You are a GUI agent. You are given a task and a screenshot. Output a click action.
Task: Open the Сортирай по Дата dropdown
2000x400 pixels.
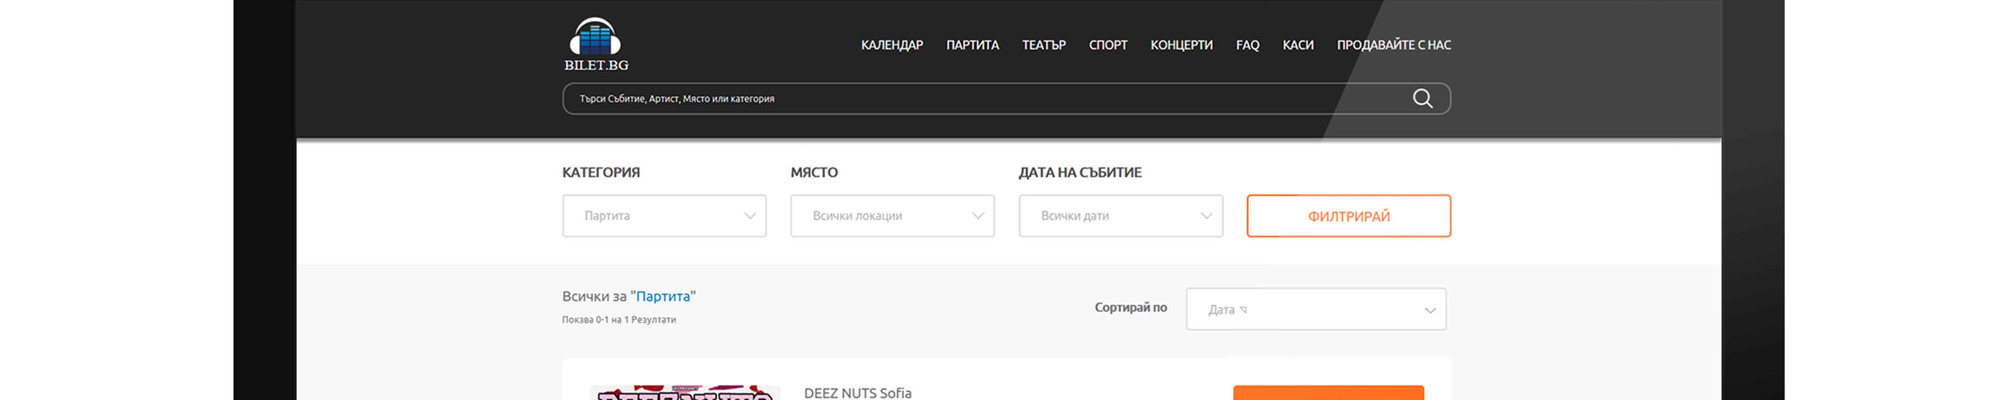point(1315,310)
